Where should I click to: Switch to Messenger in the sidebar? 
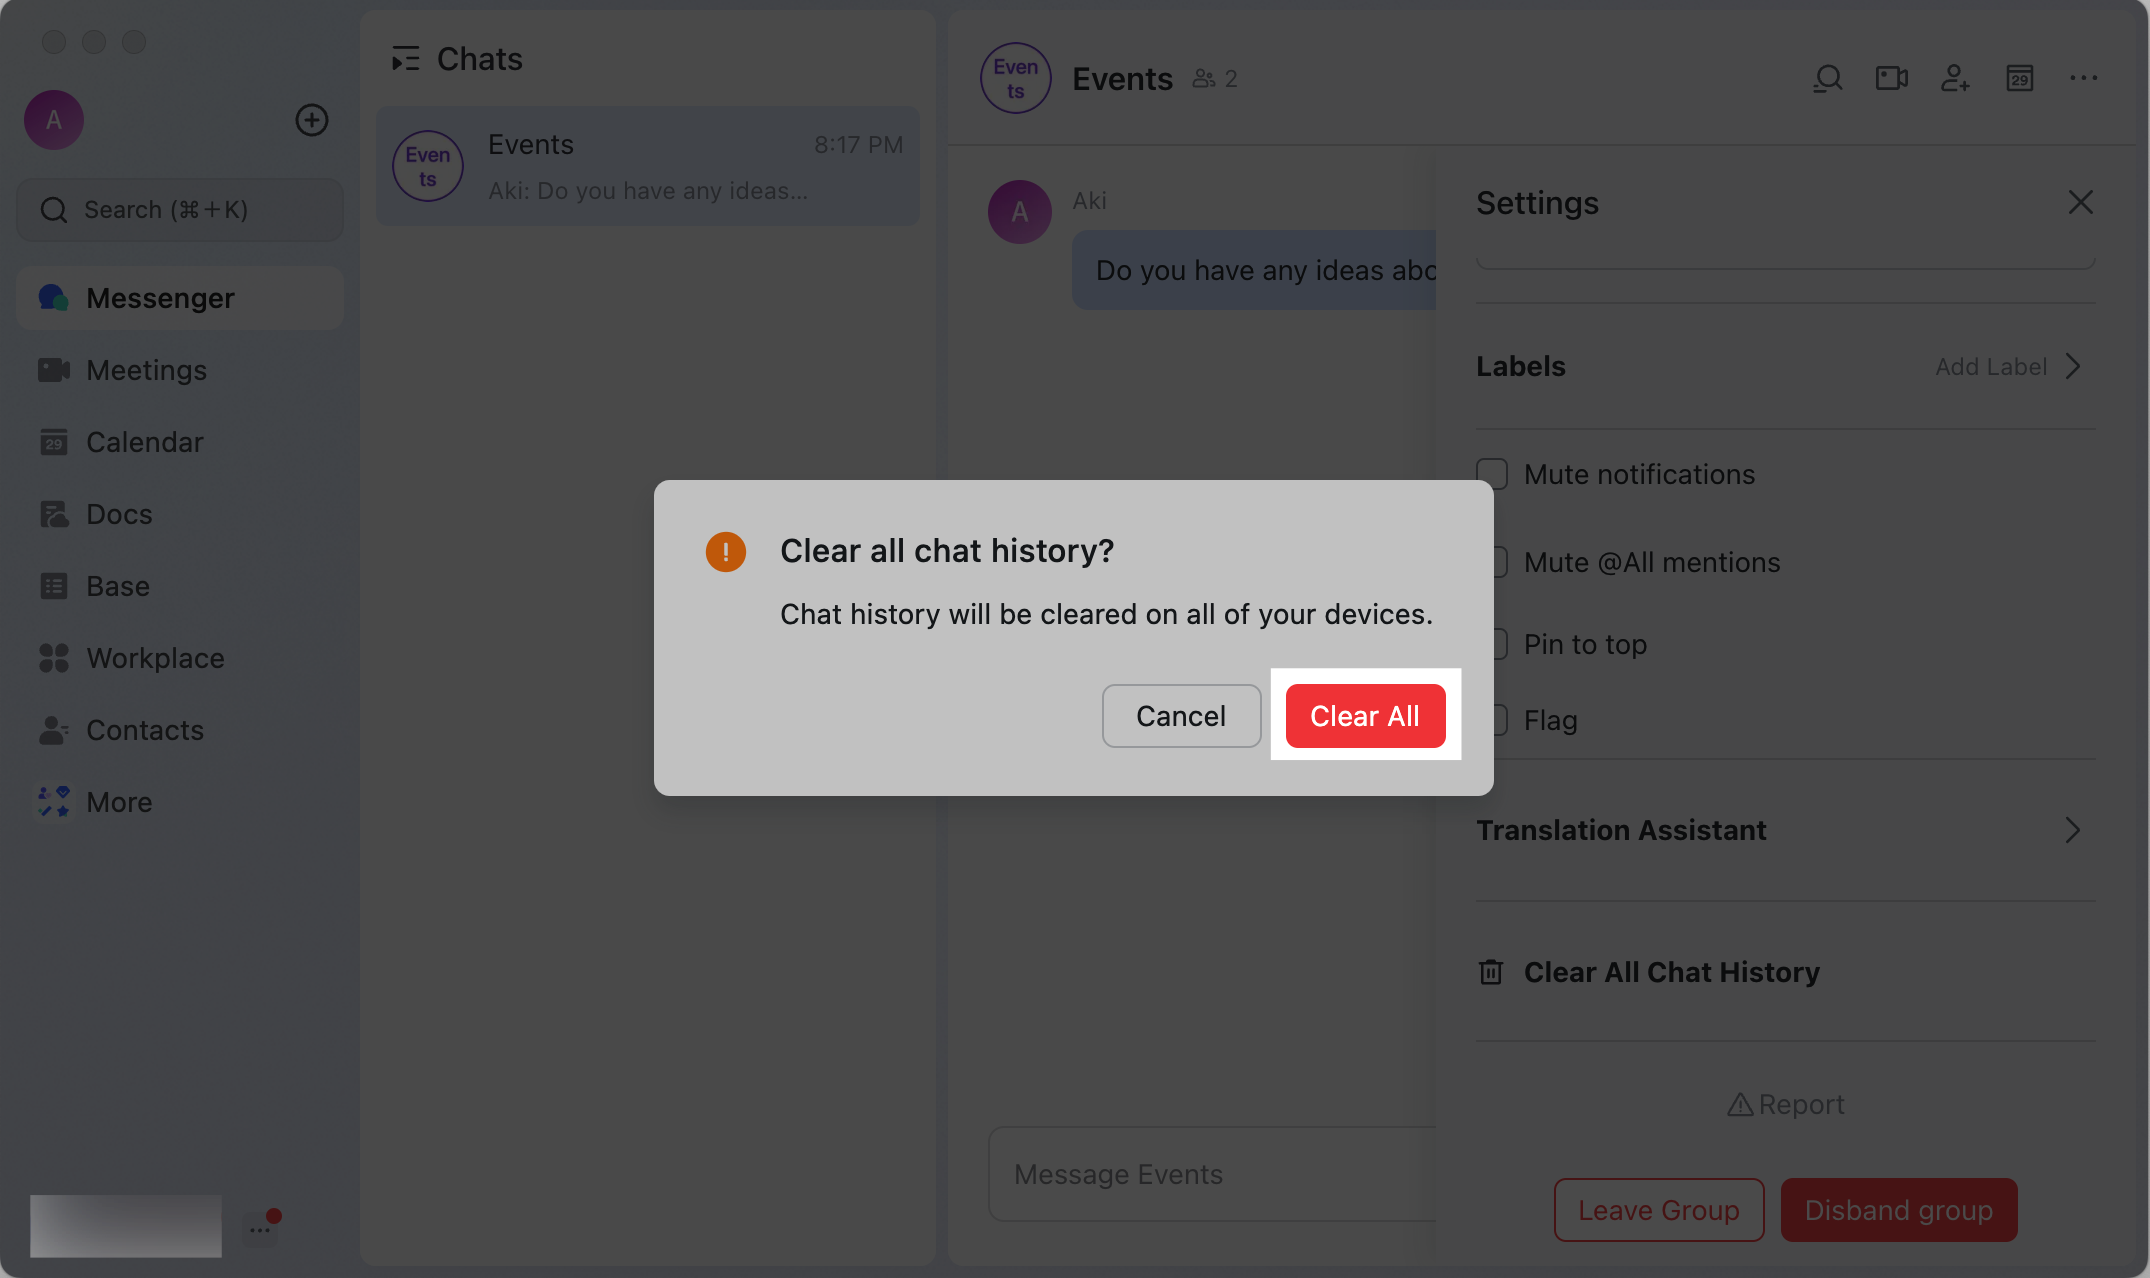pos(160,297)
